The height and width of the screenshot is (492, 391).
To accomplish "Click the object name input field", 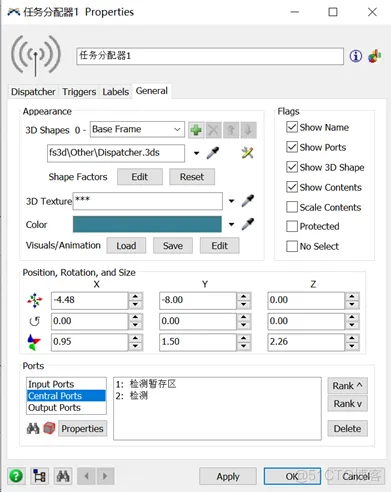I will tap(210, 56).
